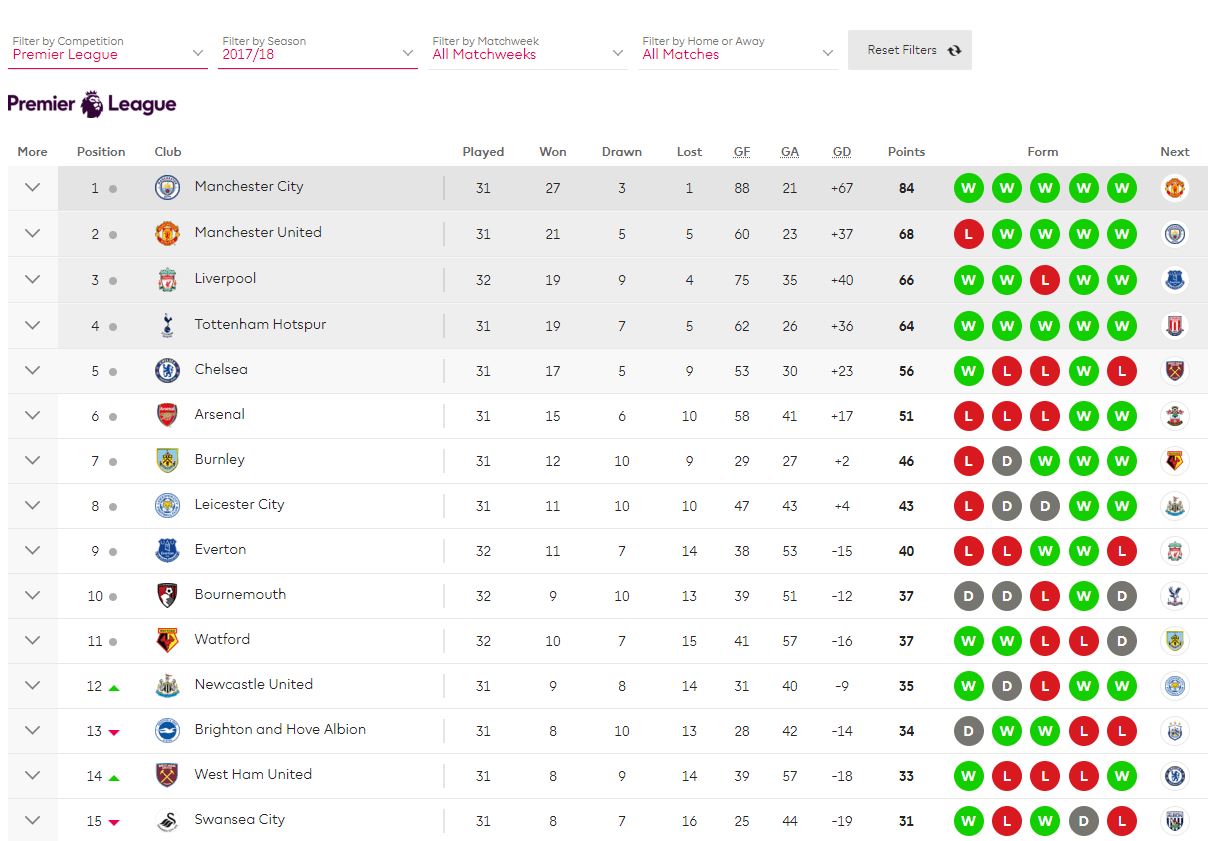Image resolution: width=1209 pixels, height=841 pixels.
Task: Open the Filter by Home or Away dropdown
Action: coord(738,50)
